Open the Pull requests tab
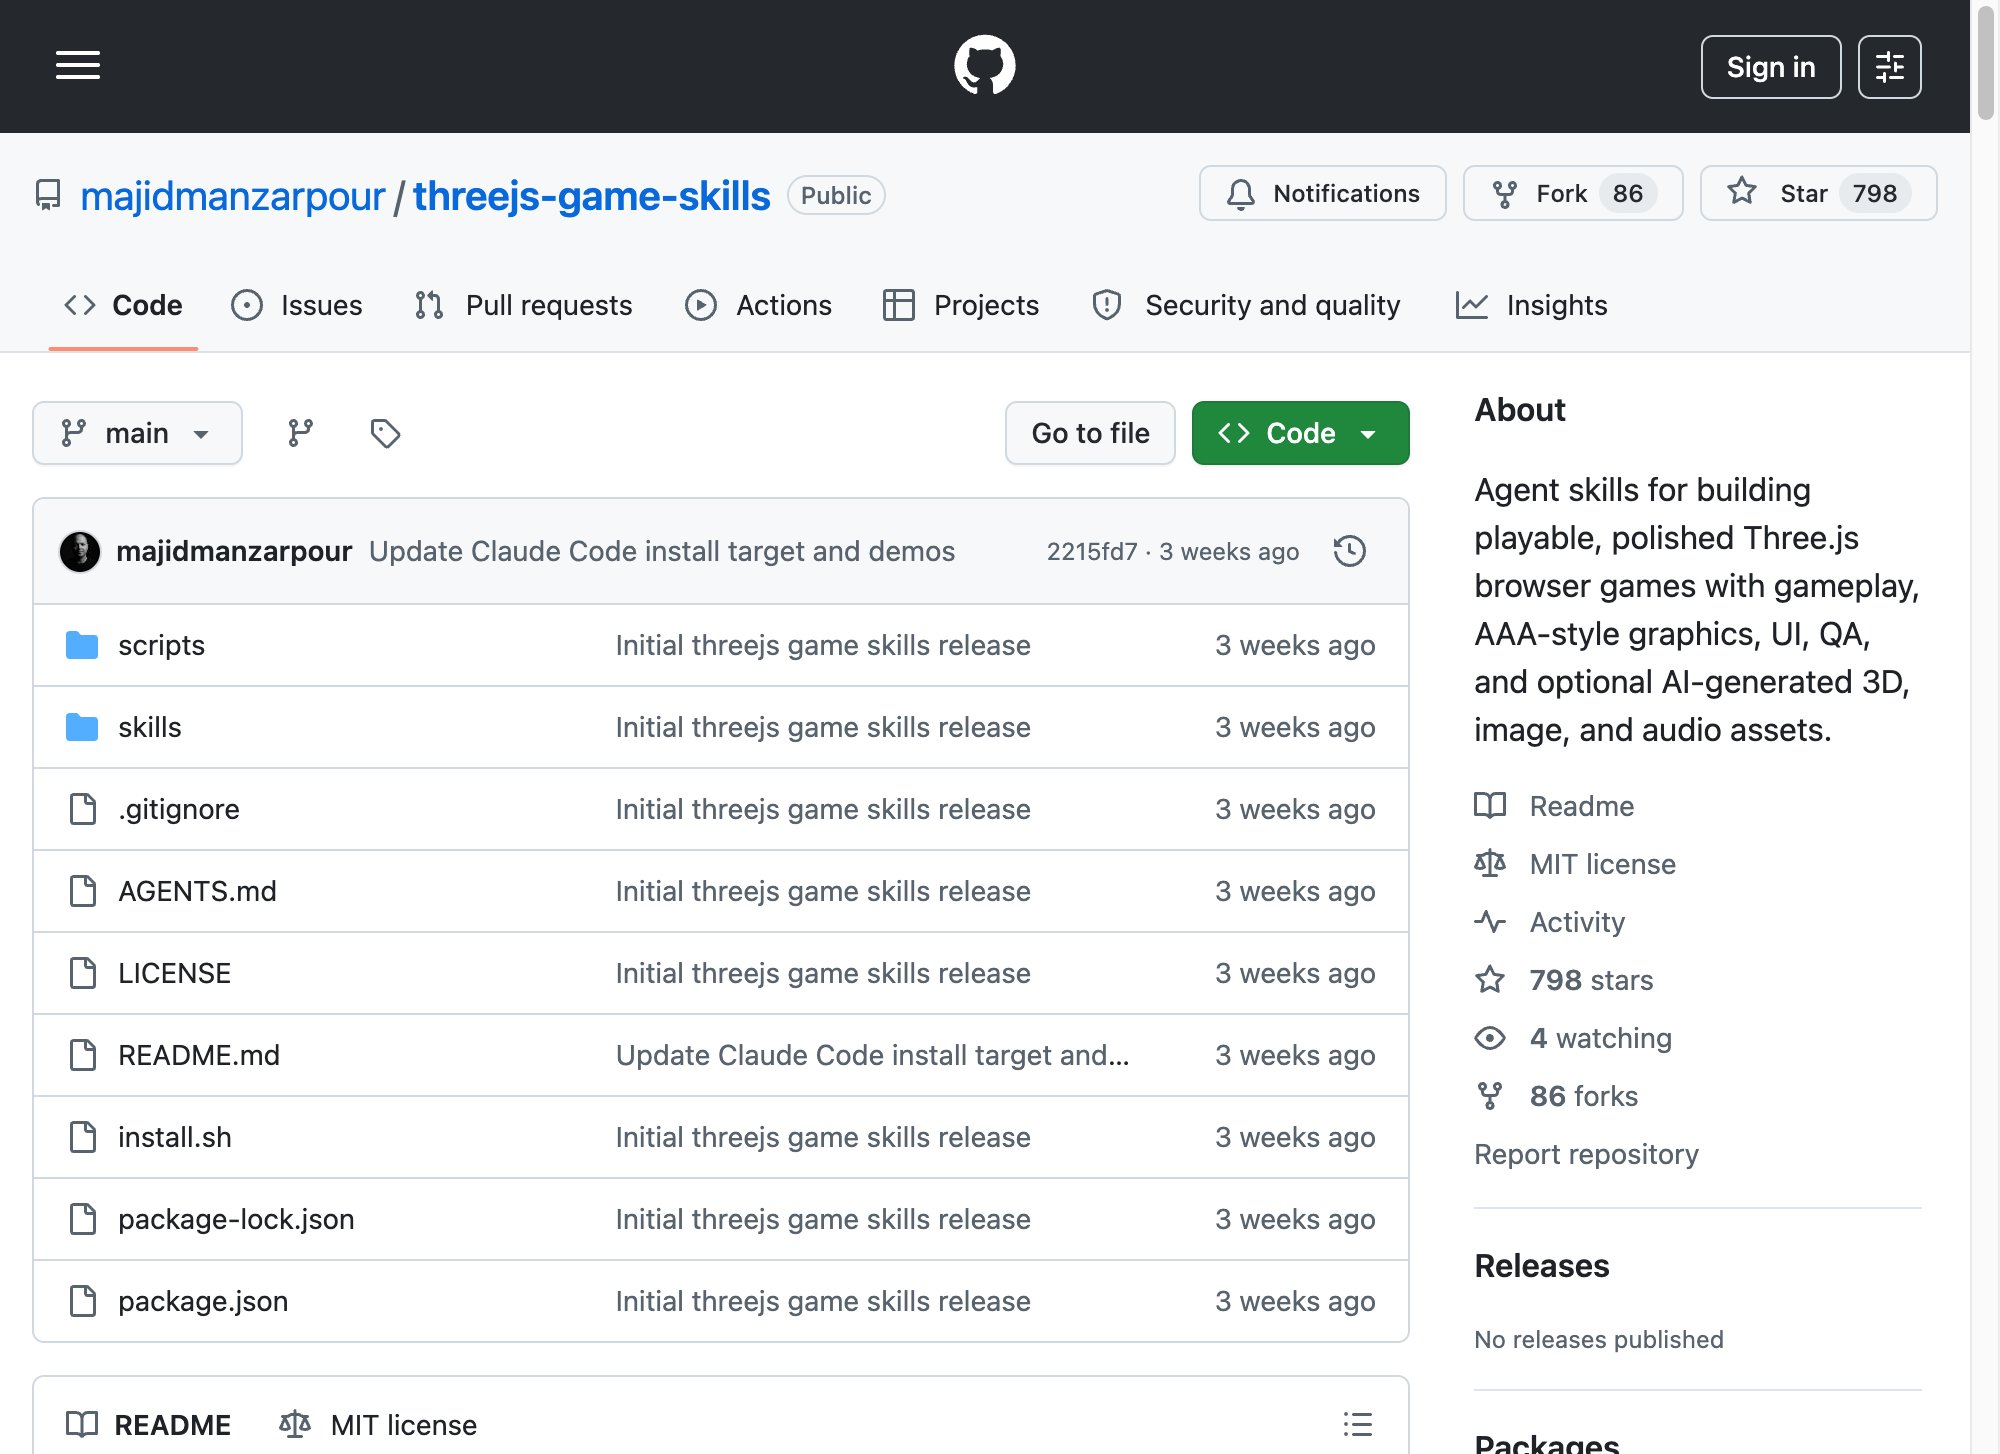The height and width of the screenshot is (1454, 2000). [523, 305]
